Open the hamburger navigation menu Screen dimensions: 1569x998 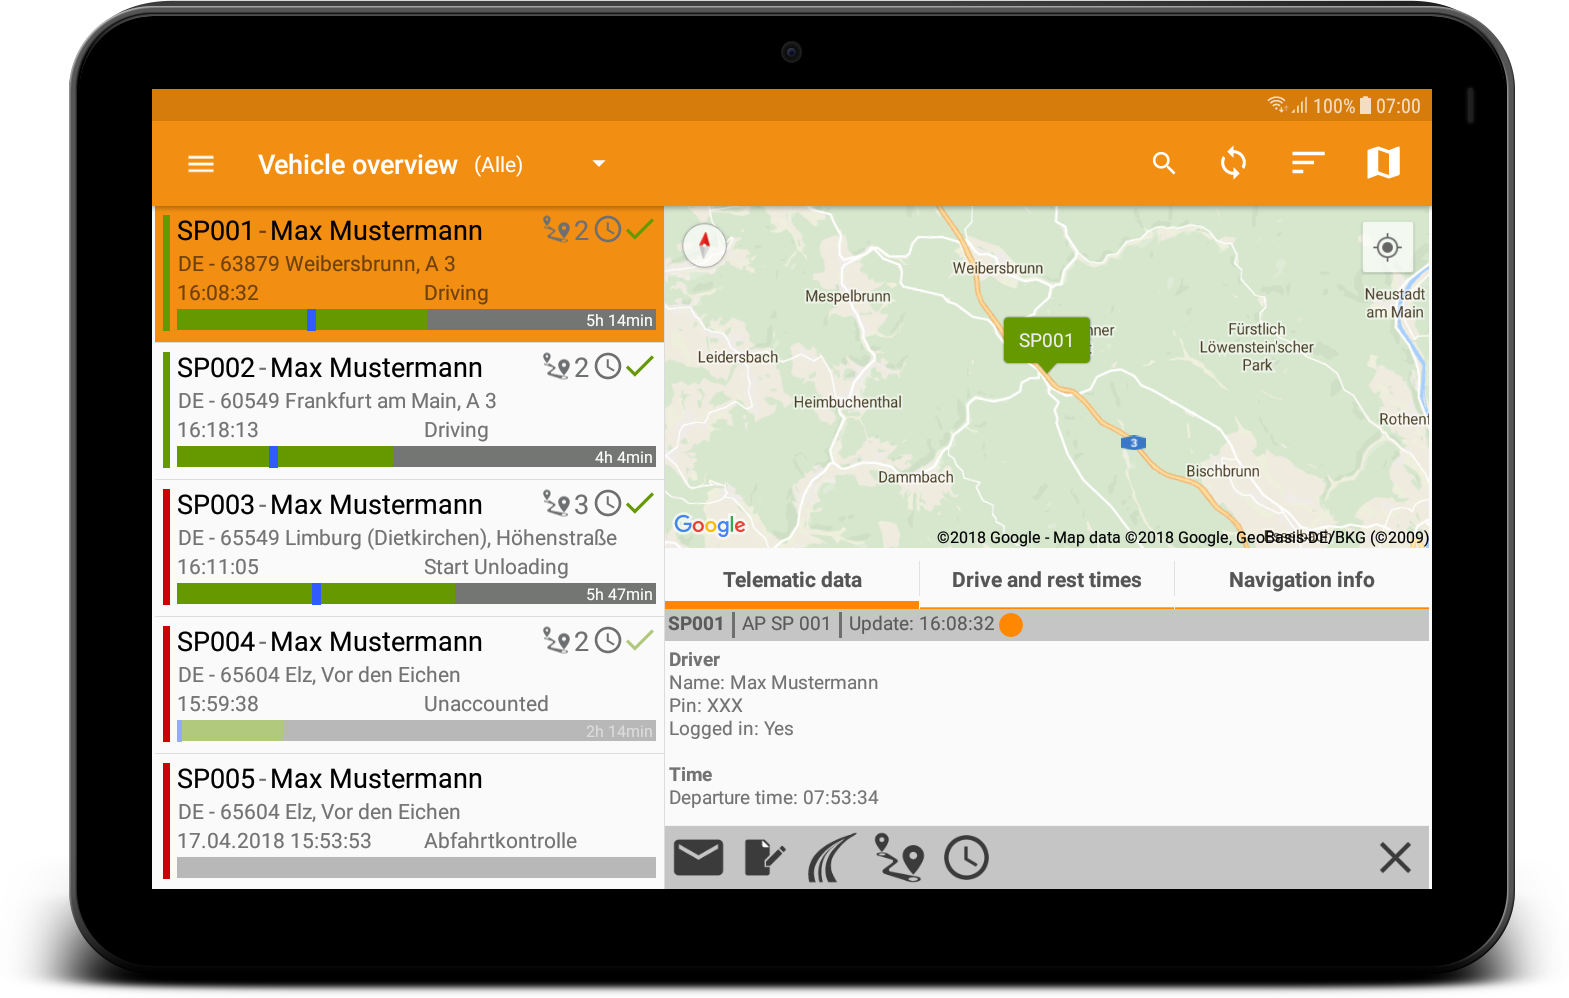click(201, 164)
